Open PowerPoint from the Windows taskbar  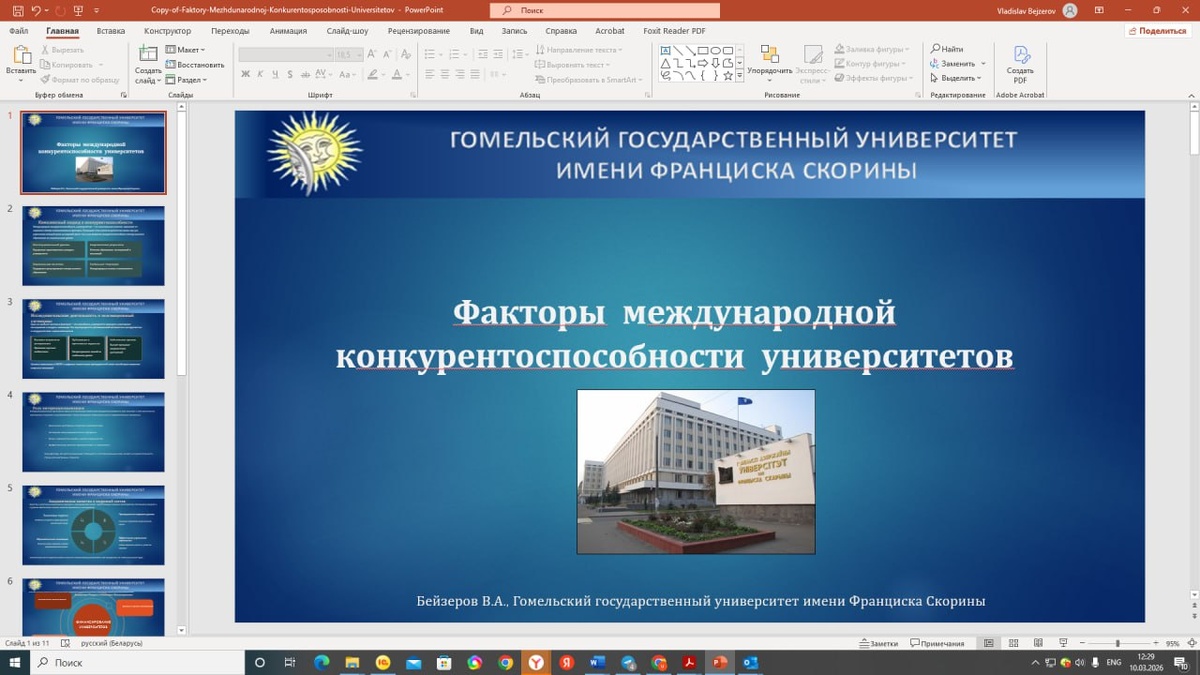[x=719, y=662]
